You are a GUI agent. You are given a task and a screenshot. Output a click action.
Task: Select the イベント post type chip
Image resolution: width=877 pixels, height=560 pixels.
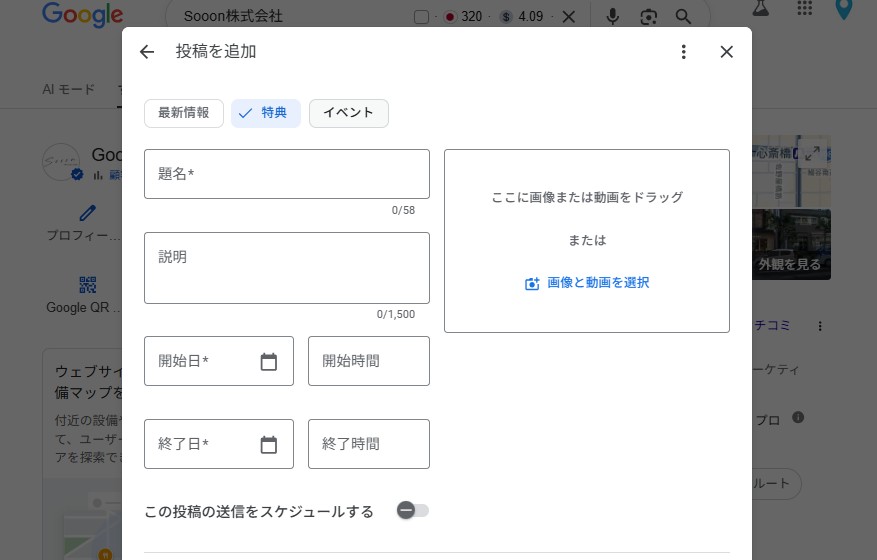click(348, 113)
